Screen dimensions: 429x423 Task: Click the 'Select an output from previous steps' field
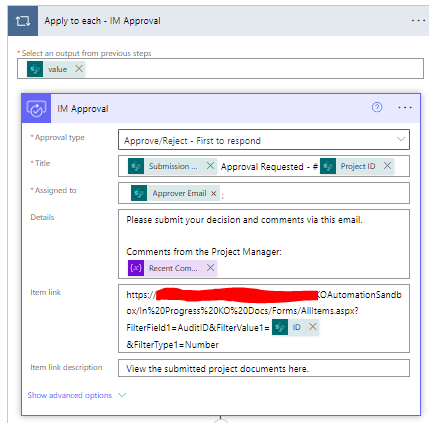click(220, 69)
